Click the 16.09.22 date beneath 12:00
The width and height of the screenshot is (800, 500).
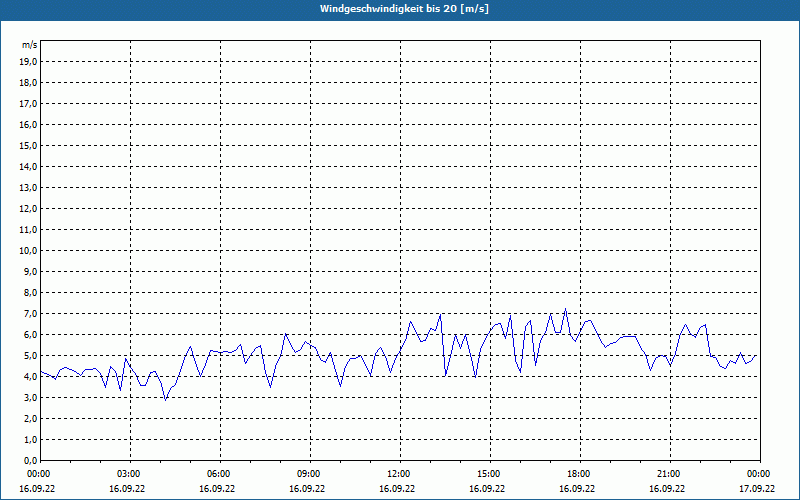pyautogui.click(x=397, y=489)
